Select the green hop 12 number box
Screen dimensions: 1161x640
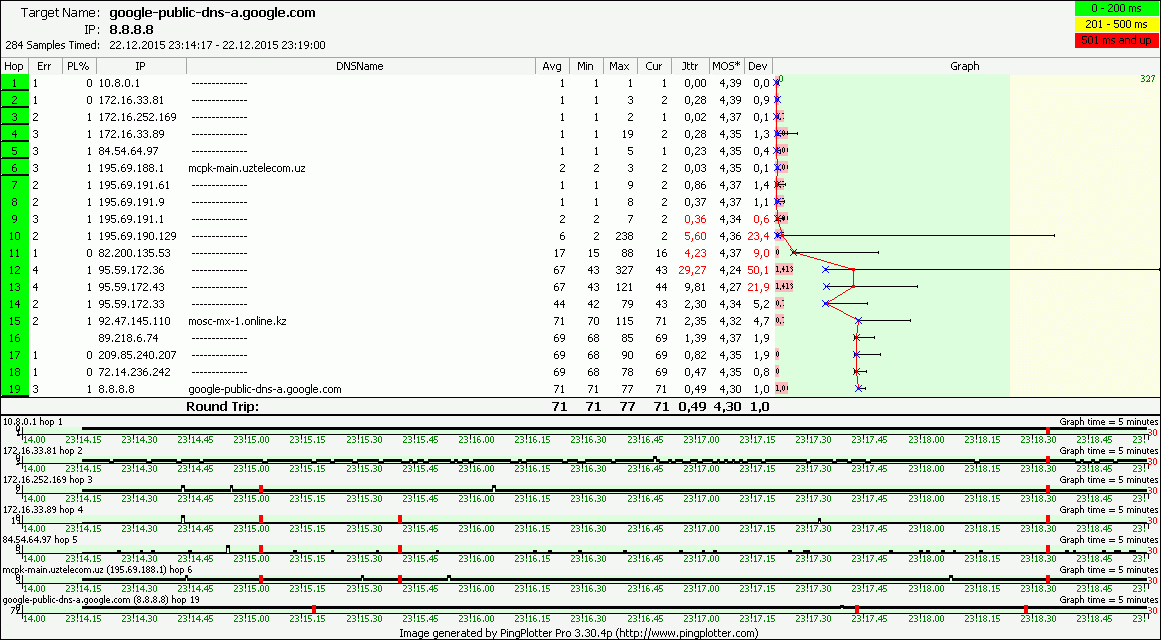15,270
